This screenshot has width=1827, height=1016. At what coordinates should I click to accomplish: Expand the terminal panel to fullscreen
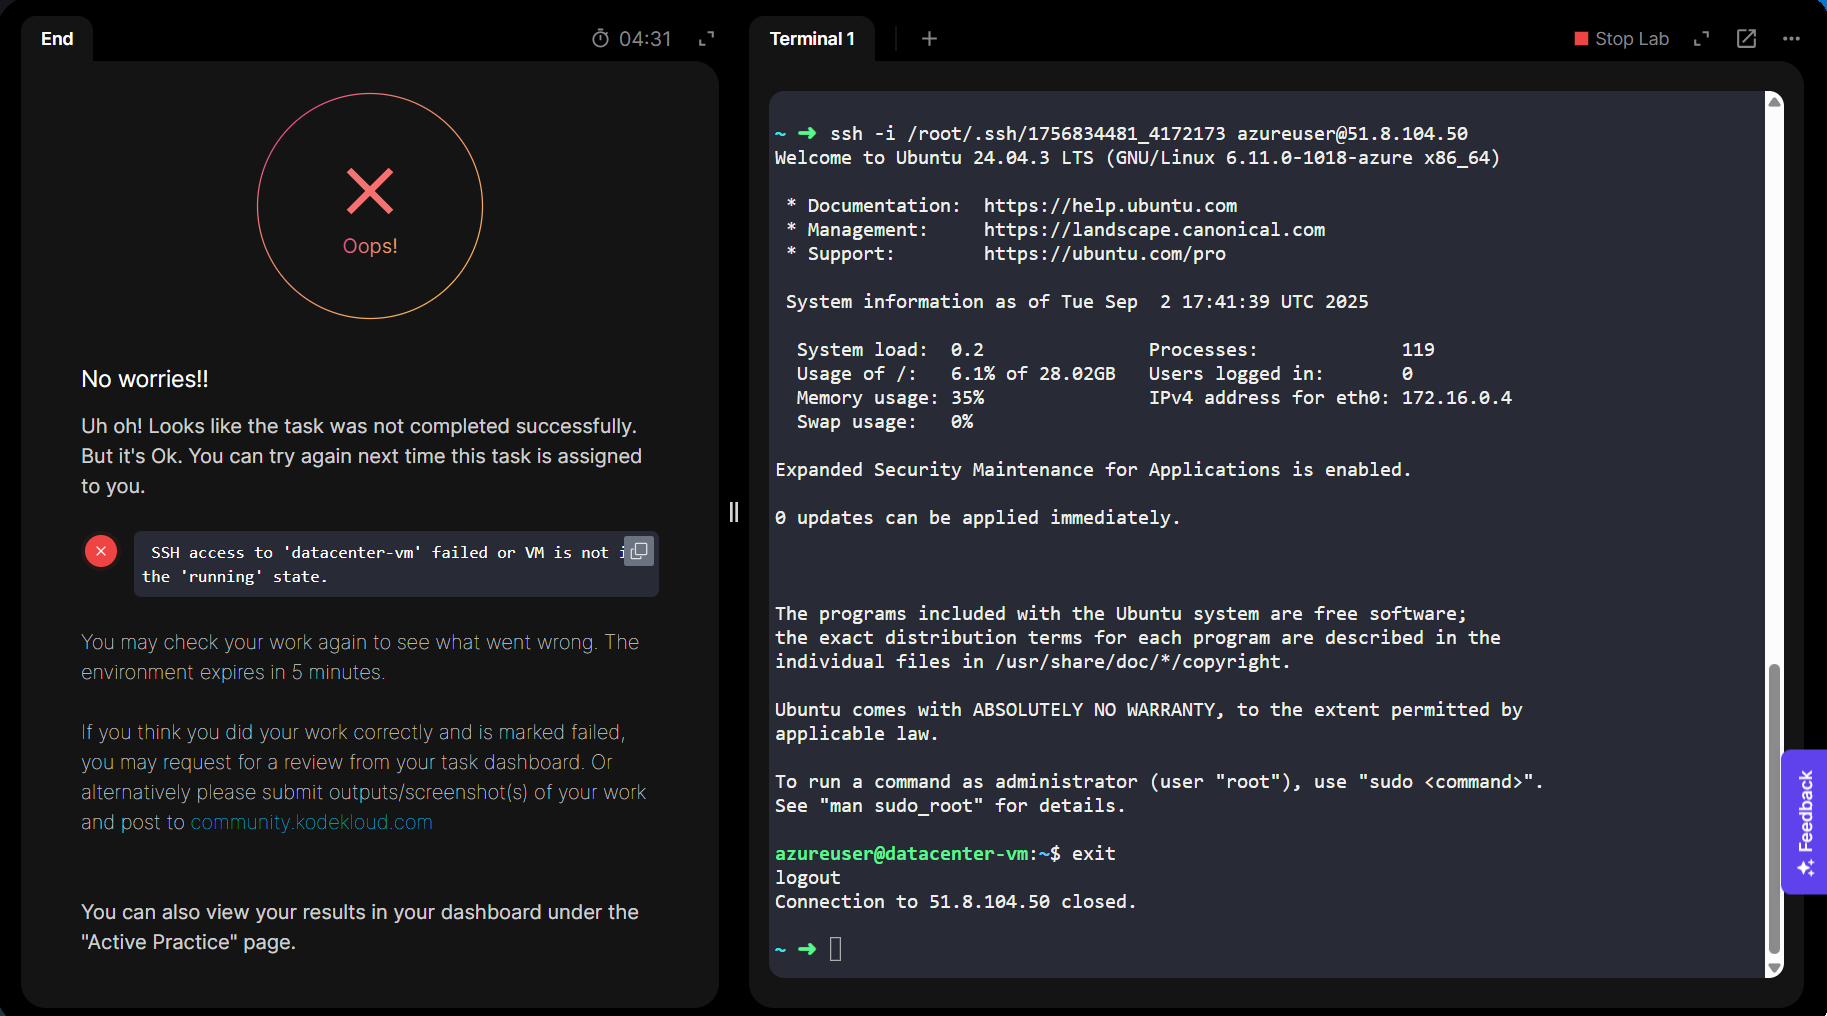pos(1701,39)
